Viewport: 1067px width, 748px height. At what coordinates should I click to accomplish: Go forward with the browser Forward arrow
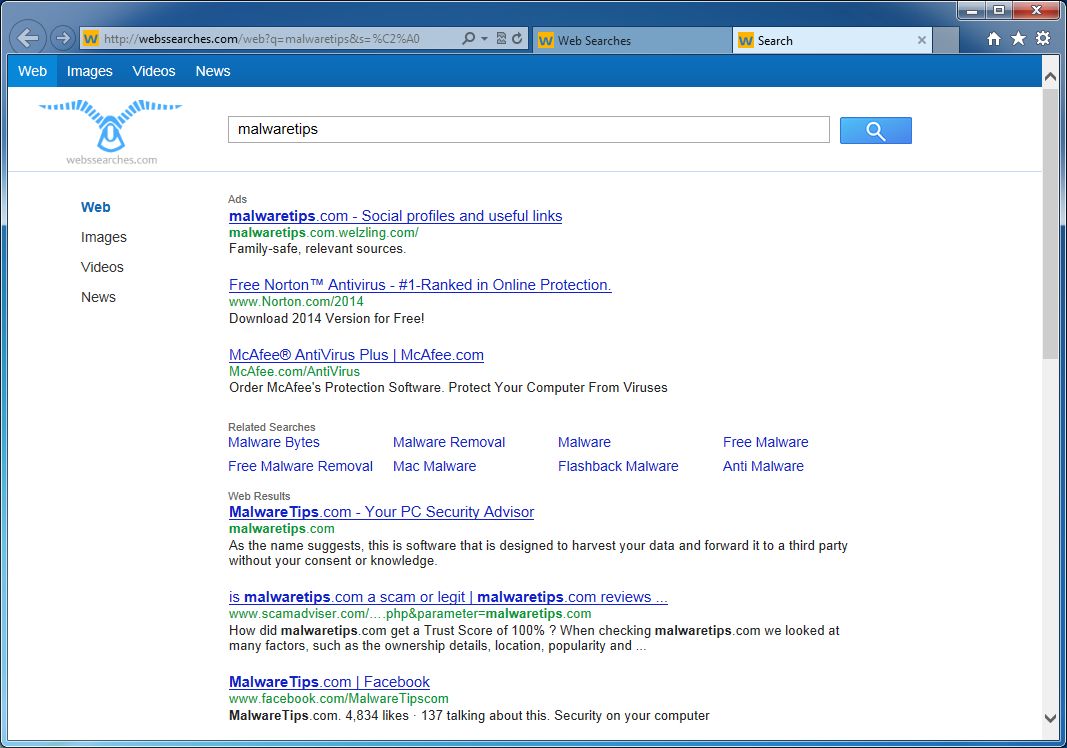(x=63, y=38)
